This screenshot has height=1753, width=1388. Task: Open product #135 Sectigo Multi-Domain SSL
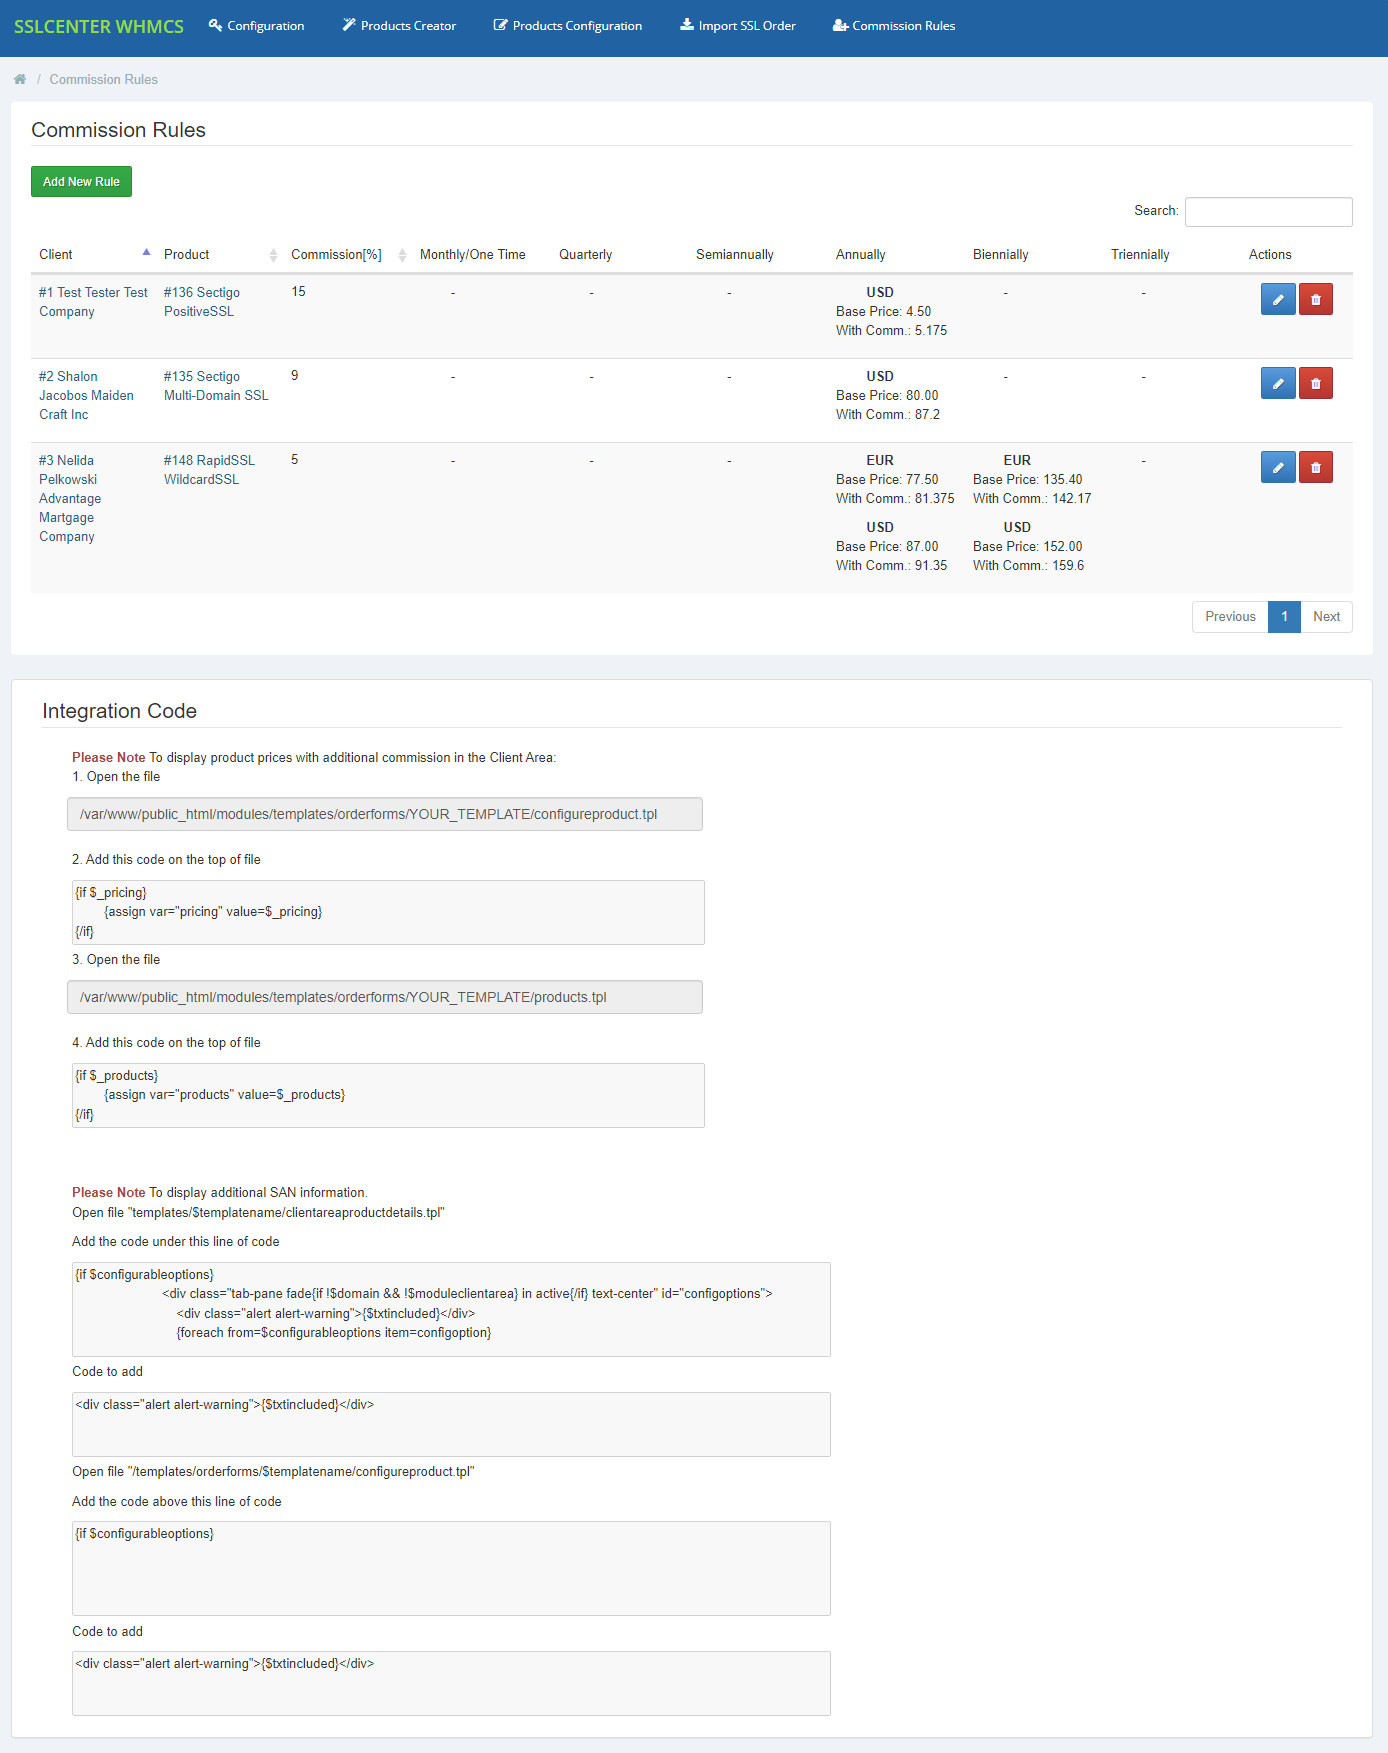(x=216, y=386)
